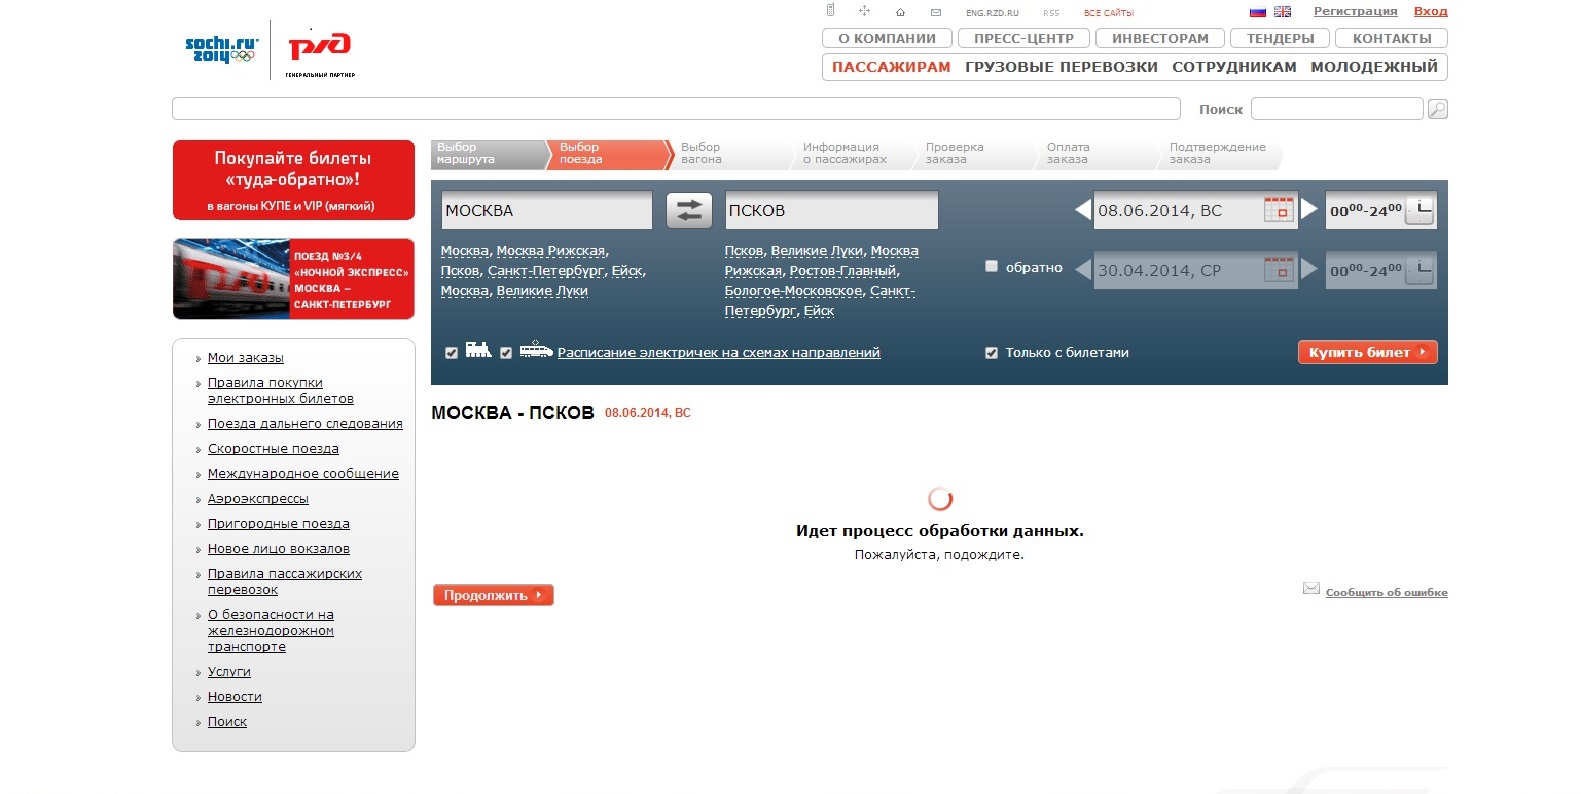Click the loading progress spinner

[x=940, y=498]
